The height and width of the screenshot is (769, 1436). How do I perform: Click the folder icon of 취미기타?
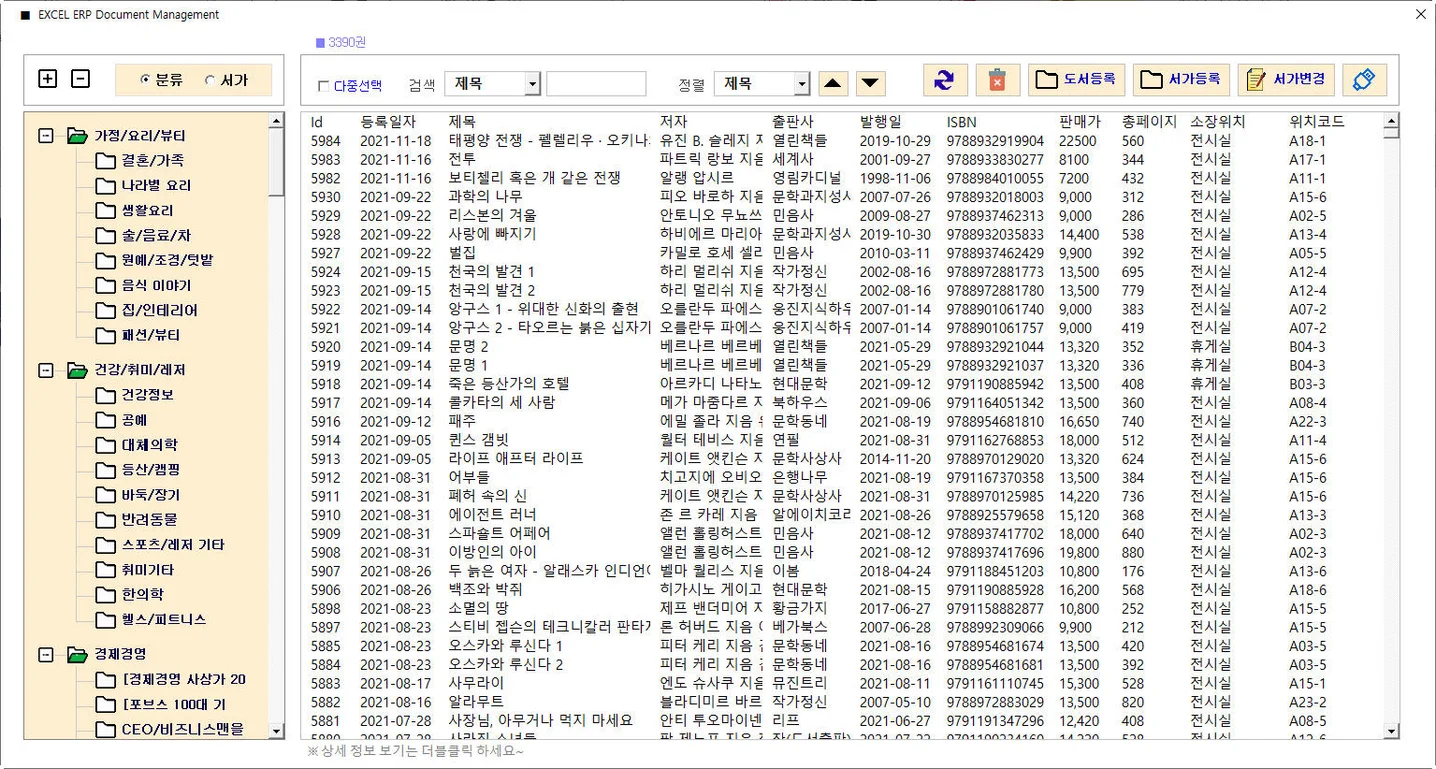106,570
